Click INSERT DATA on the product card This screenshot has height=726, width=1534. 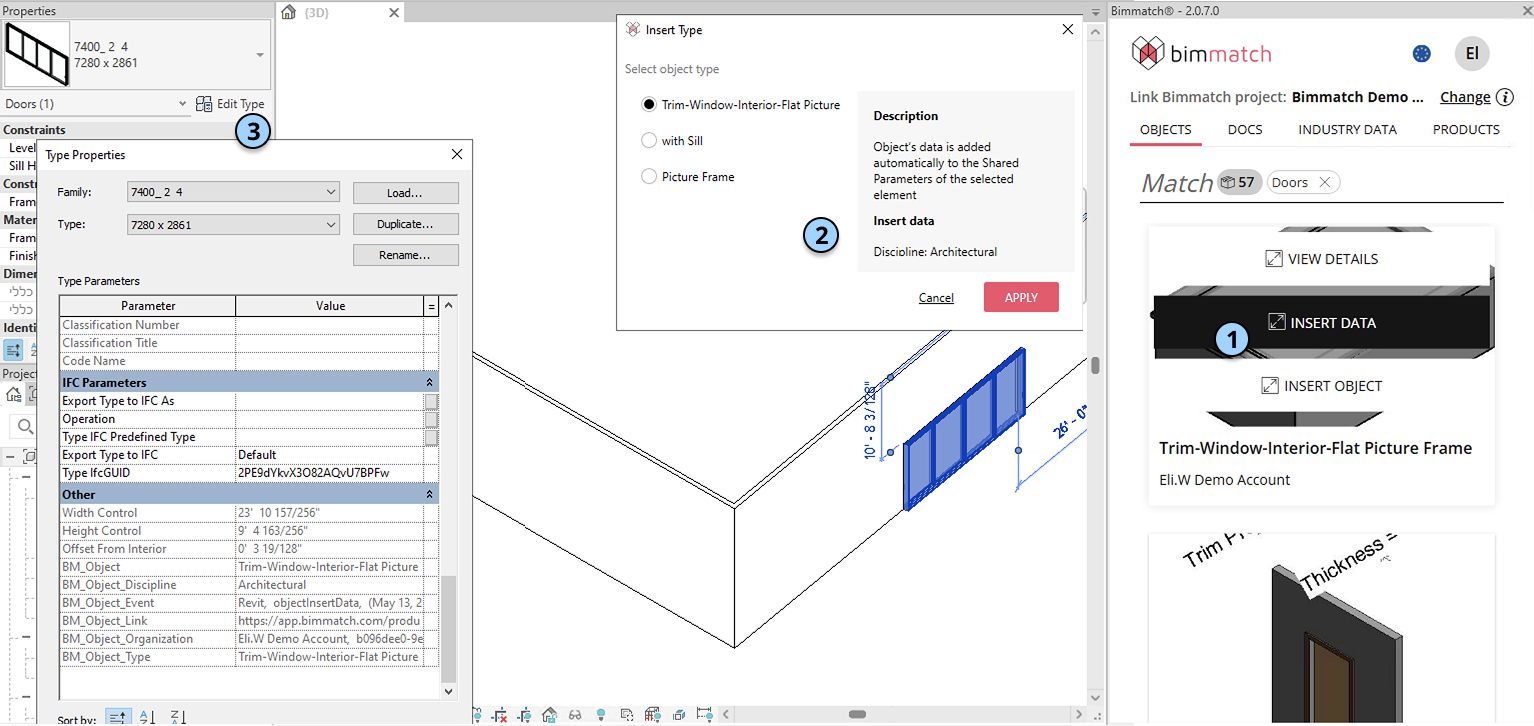click(x=1322, y=322)
